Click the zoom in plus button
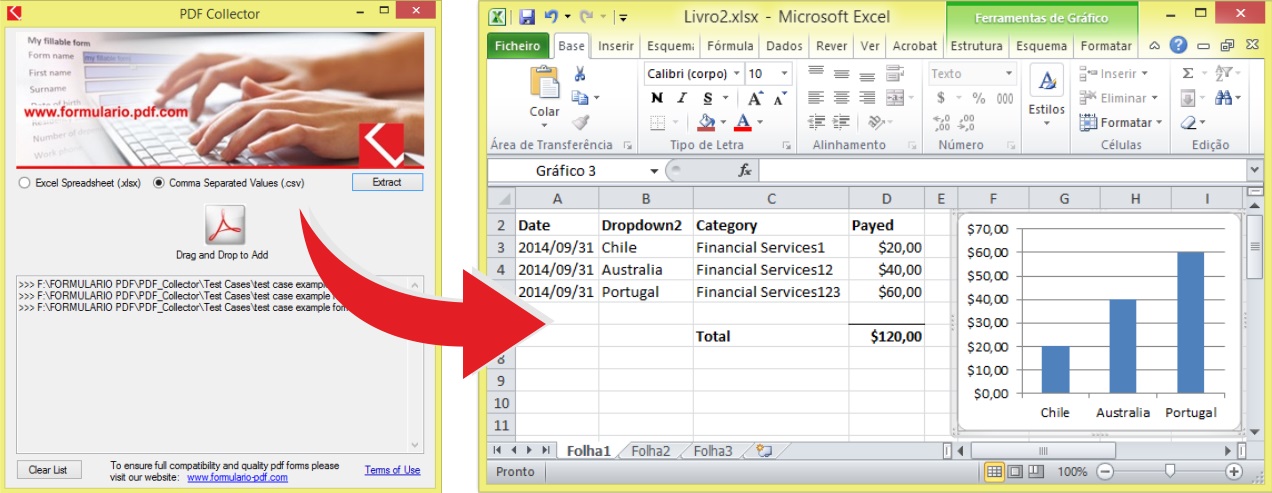This screenshot has width=1272, height=493. point(1234,471)
